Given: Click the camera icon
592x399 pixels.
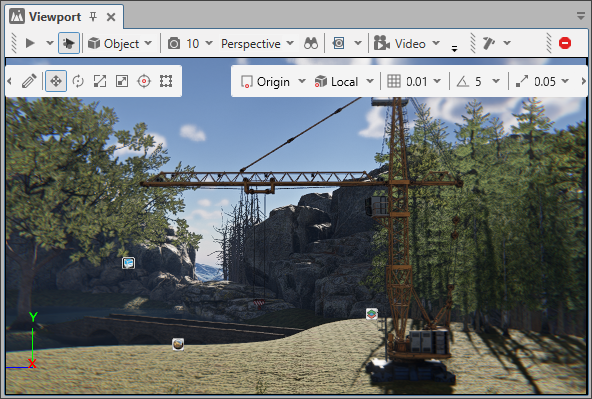Looking at the screenshot, I should (x=174, y=43).
